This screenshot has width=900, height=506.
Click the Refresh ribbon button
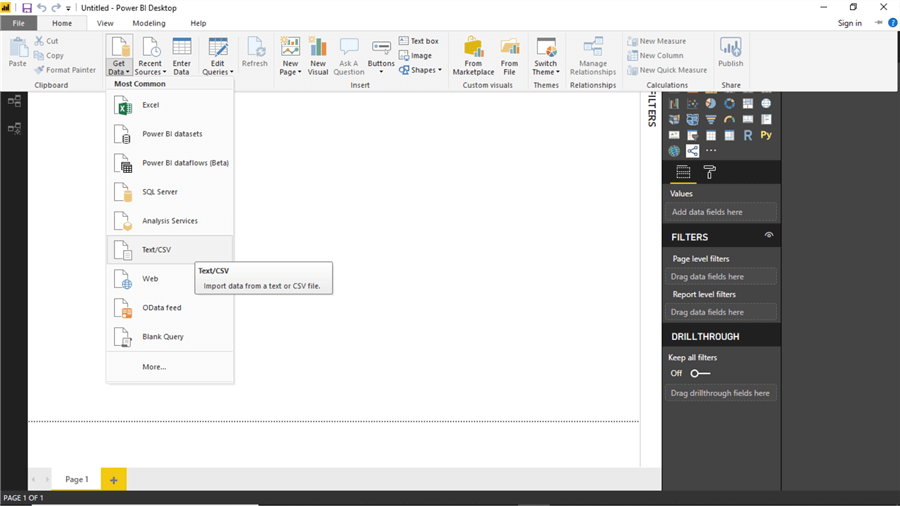pyautogui.click(x=255, y=53)
